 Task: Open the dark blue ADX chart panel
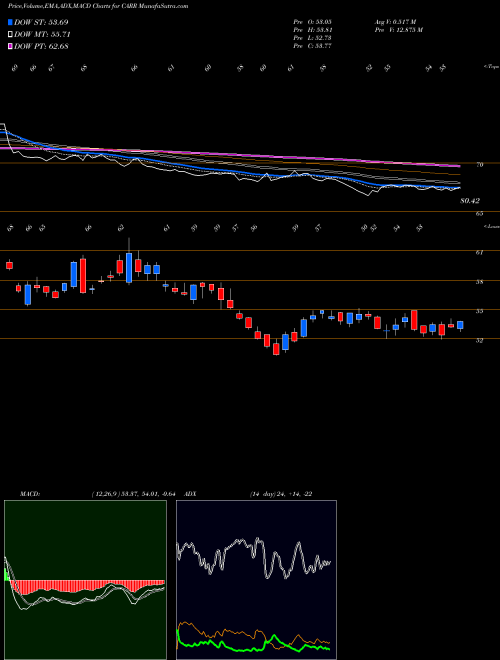coord(256,580)
